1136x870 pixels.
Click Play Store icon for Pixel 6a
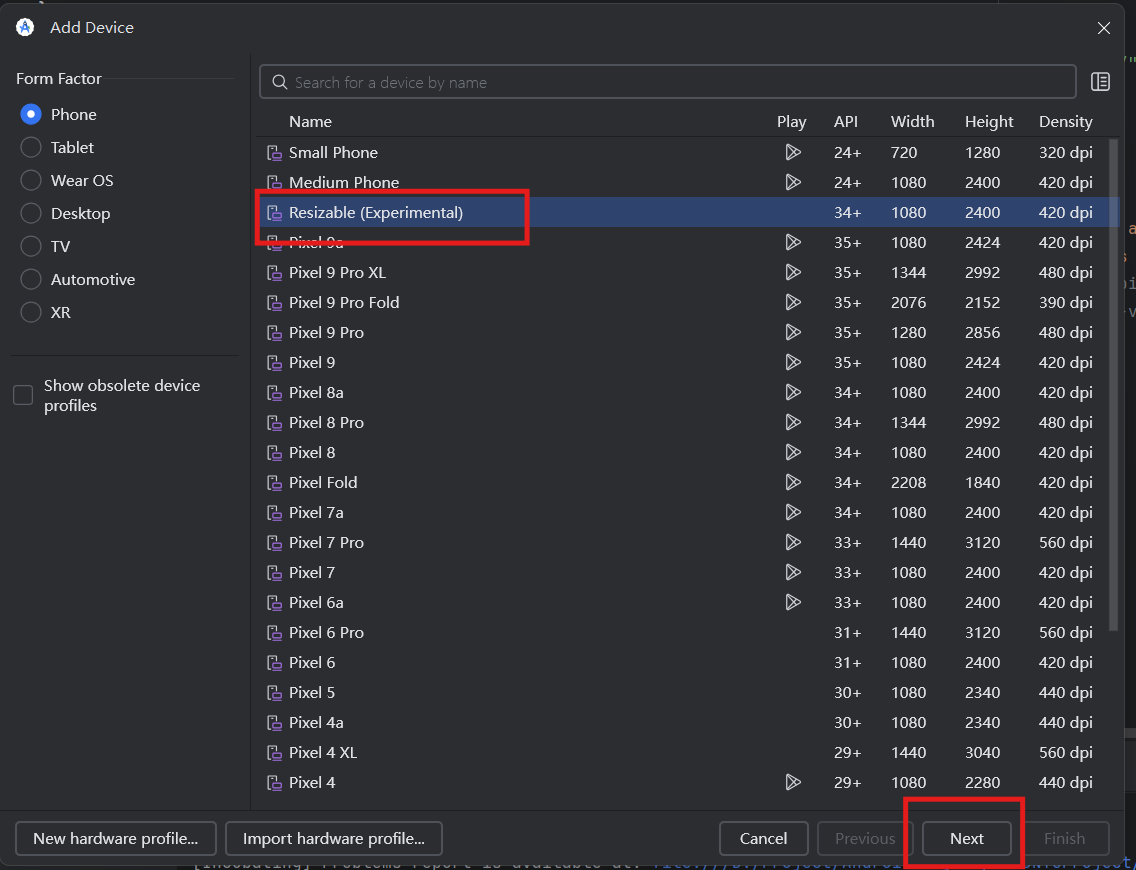(x=793, y=603)
